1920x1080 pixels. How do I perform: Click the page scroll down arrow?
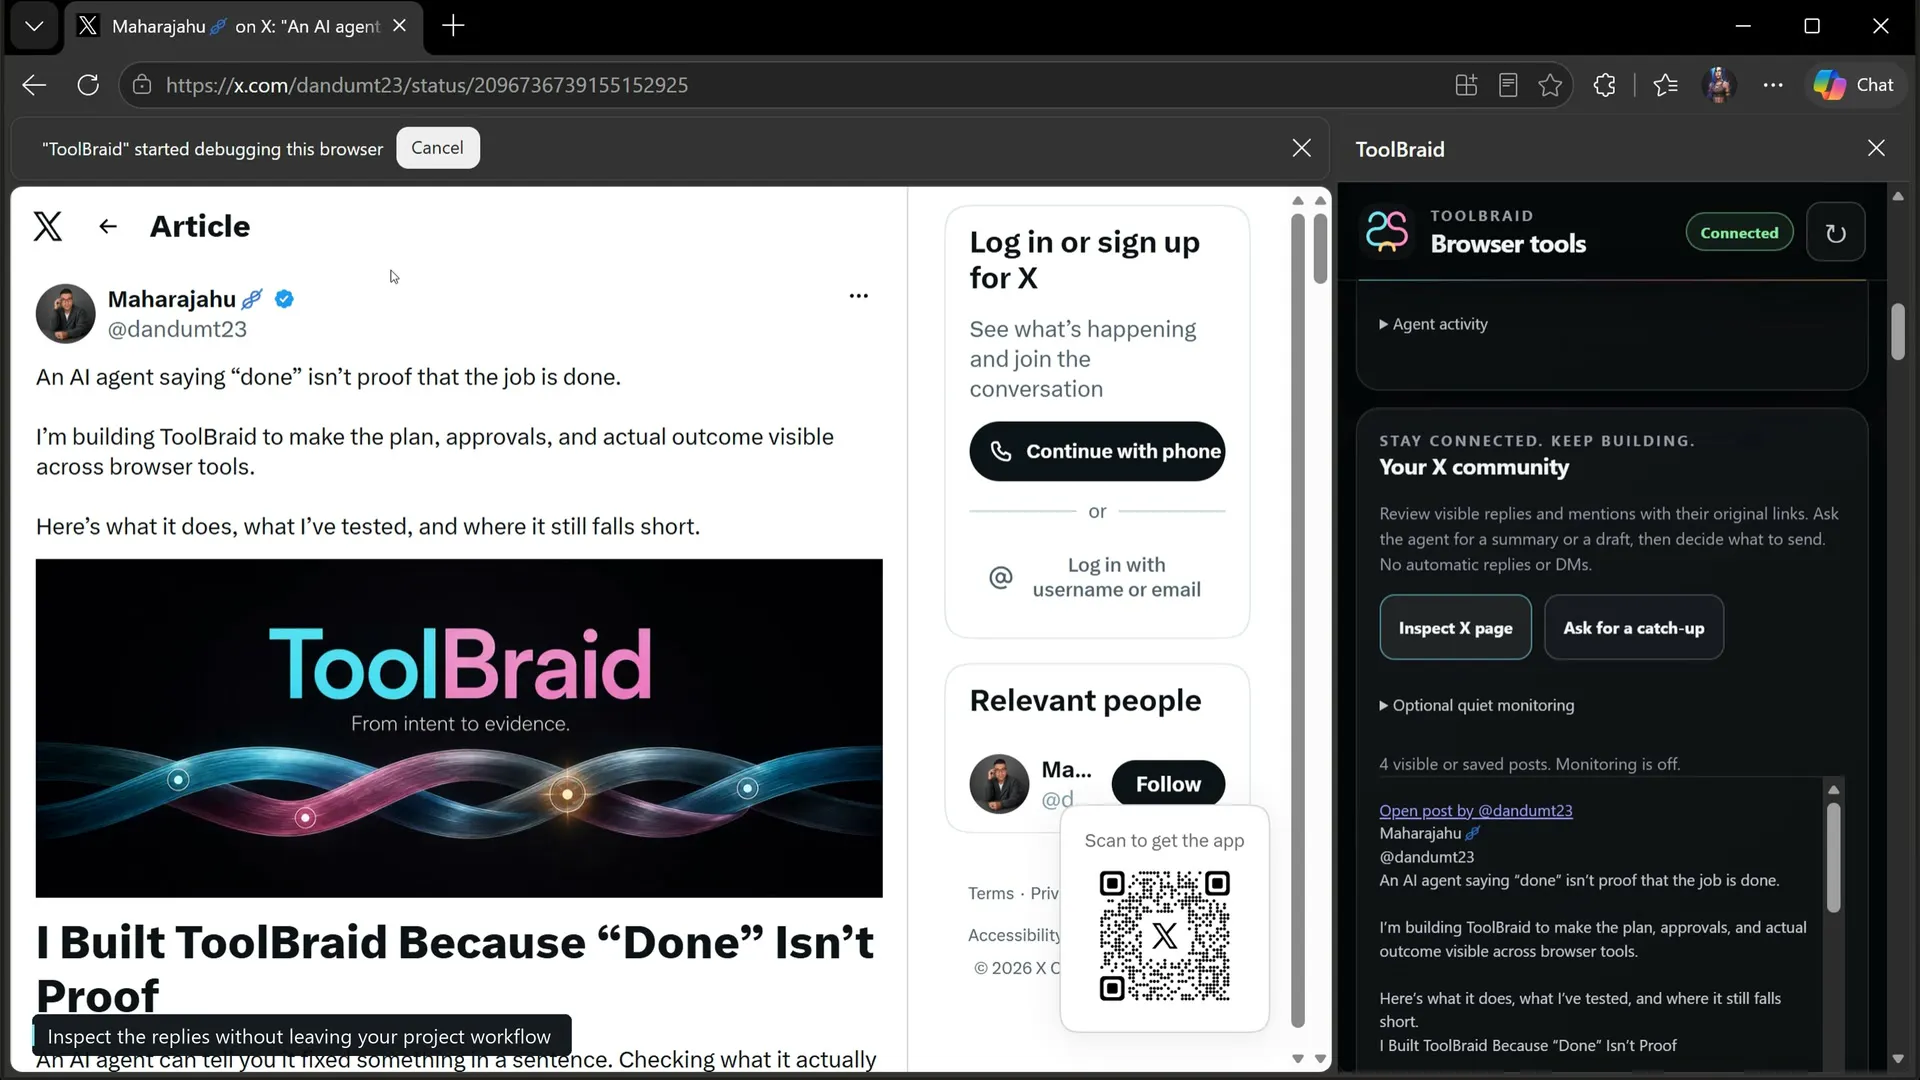[1320, 1058]
